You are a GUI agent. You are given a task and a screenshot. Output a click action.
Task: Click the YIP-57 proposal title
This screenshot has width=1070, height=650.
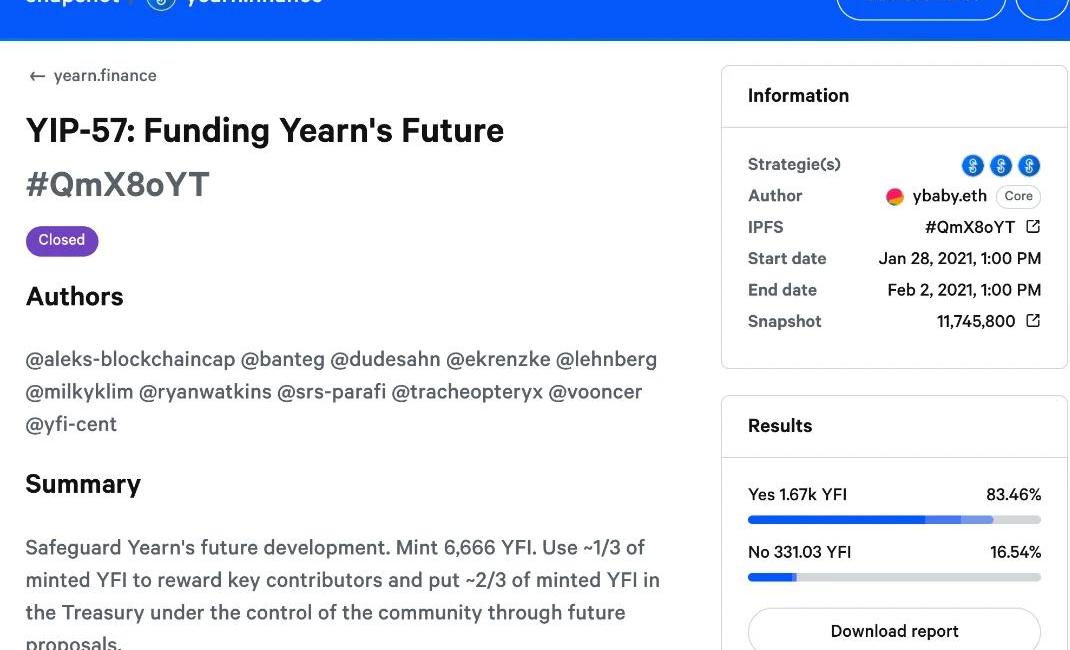pos(265,131)
